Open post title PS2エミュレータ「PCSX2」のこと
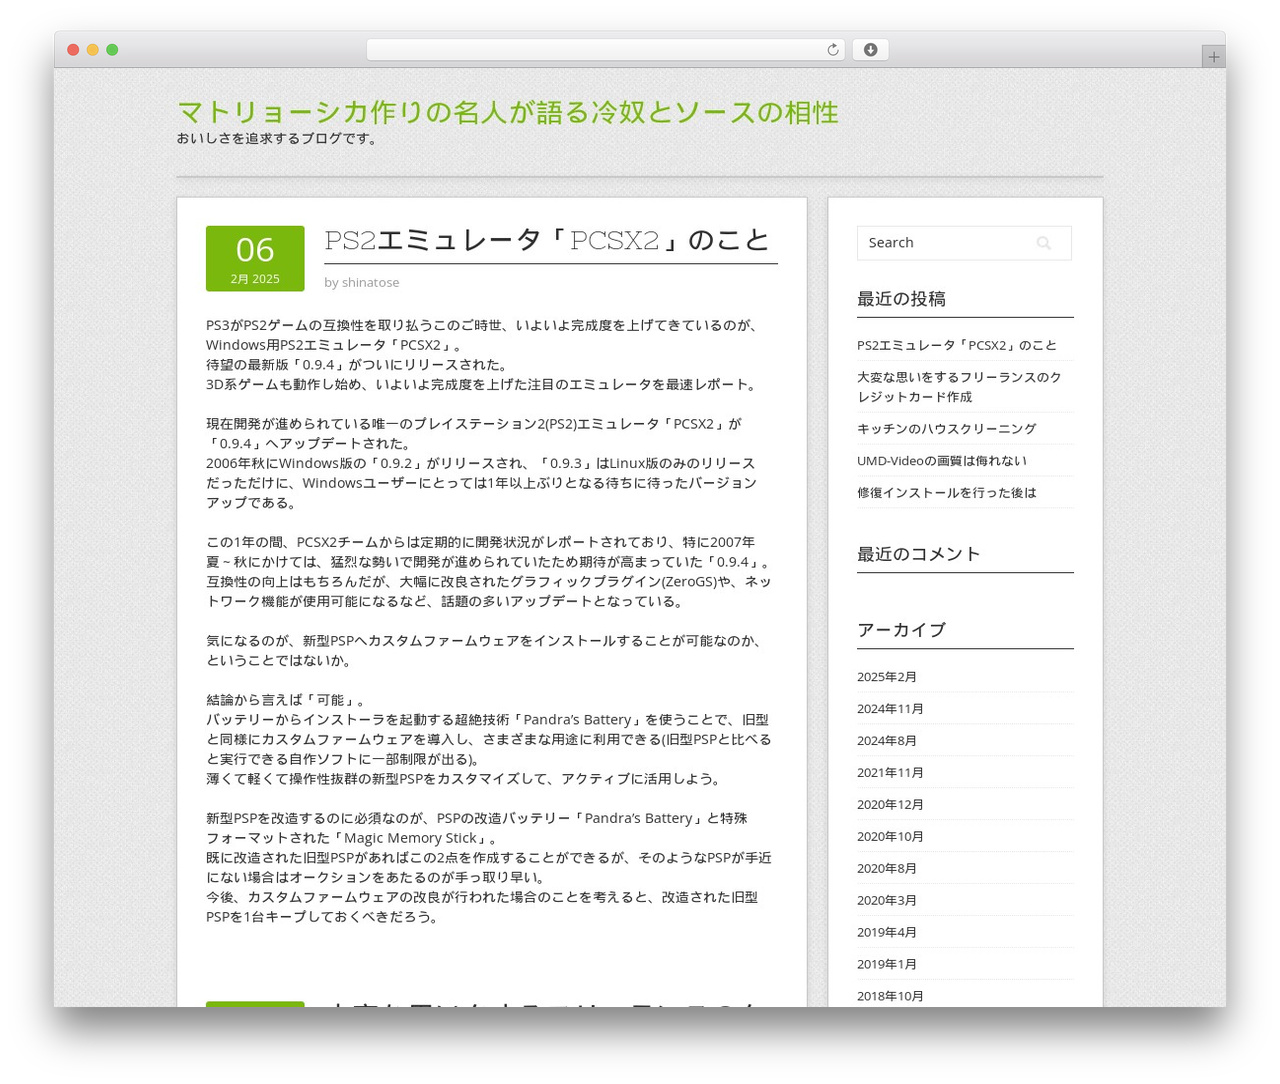 tap(548, 240)
